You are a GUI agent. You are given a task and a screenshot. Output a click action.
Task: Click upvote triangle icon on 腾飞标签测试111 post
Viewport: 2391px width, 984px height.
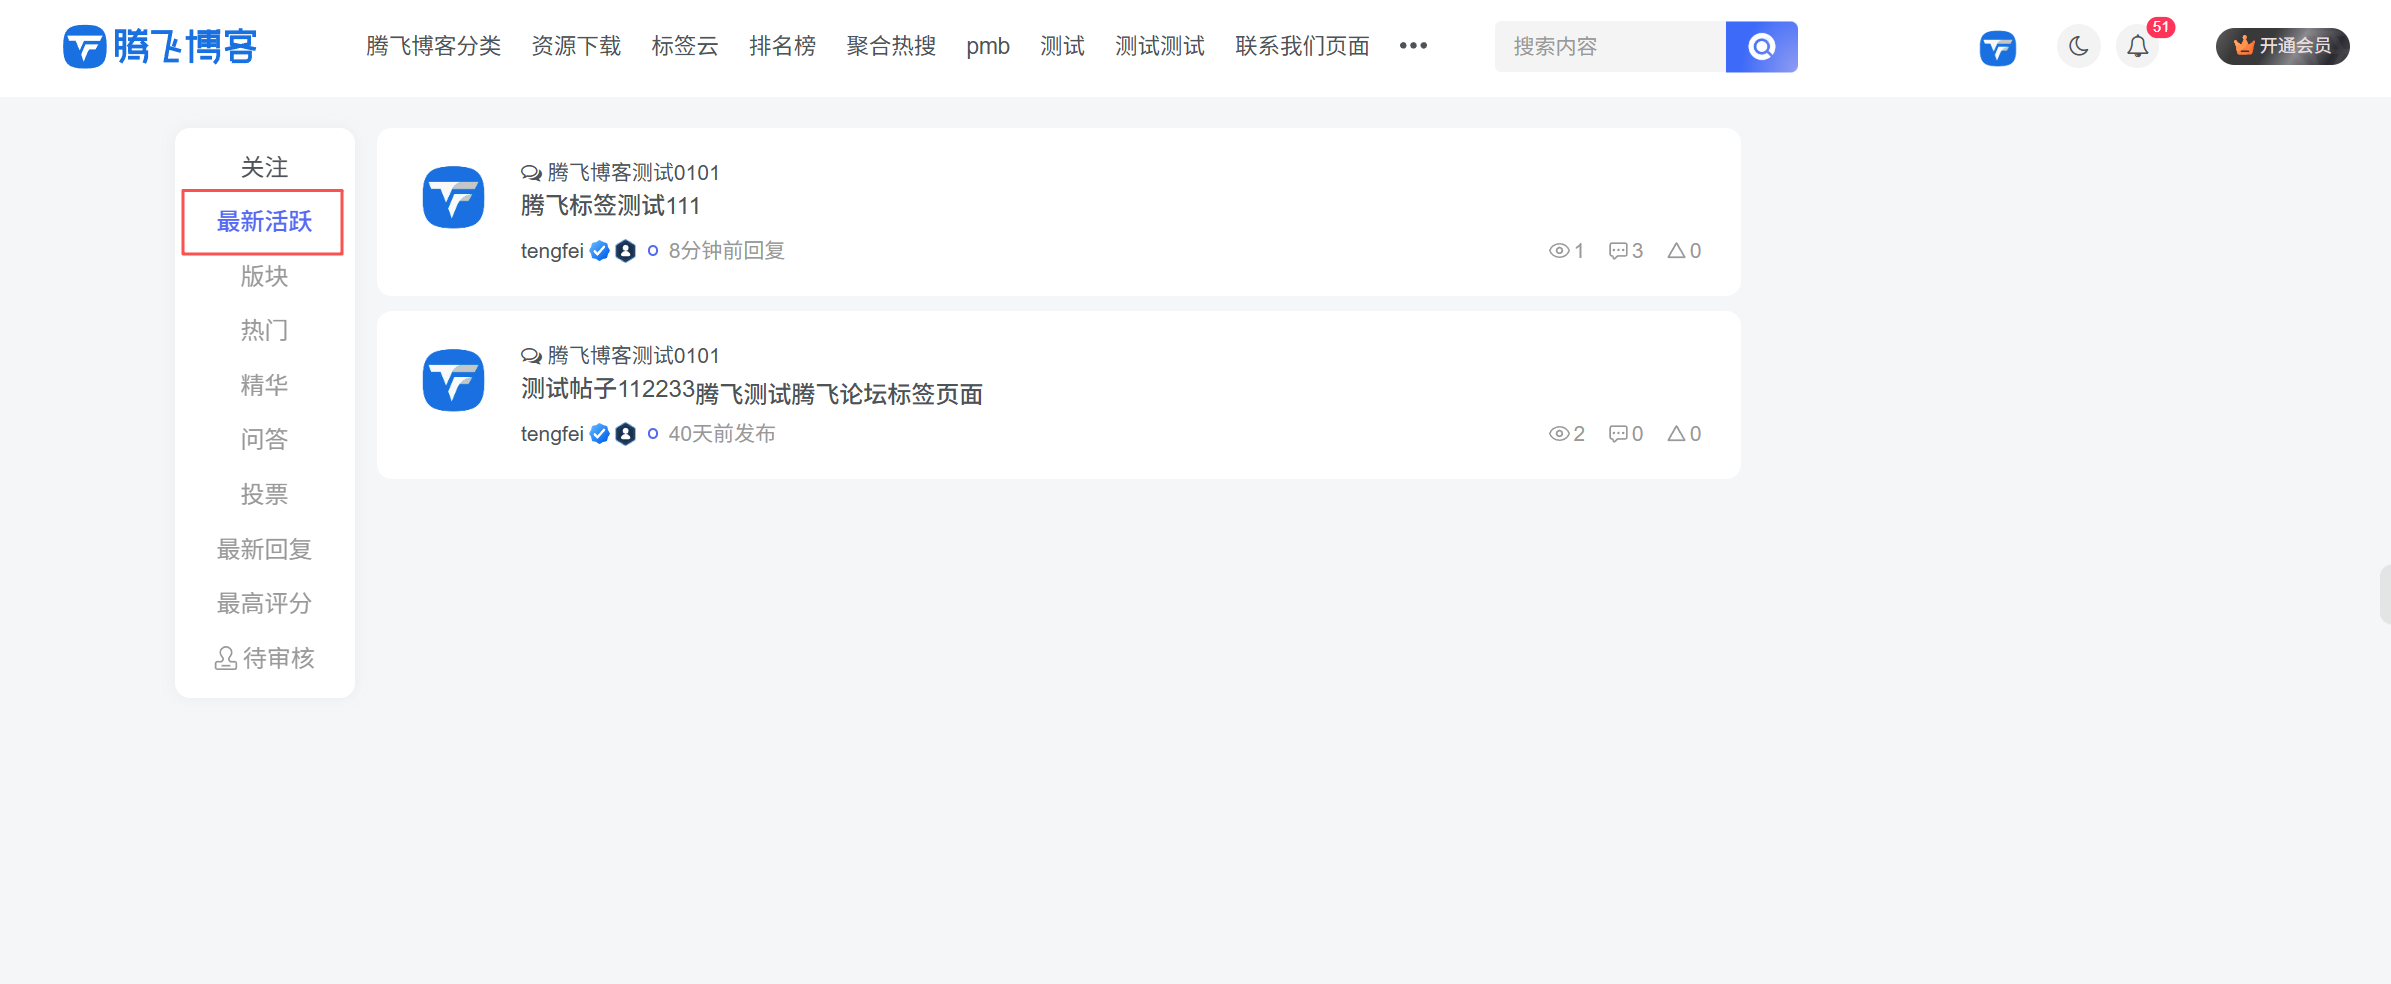tap(1677, 251)
